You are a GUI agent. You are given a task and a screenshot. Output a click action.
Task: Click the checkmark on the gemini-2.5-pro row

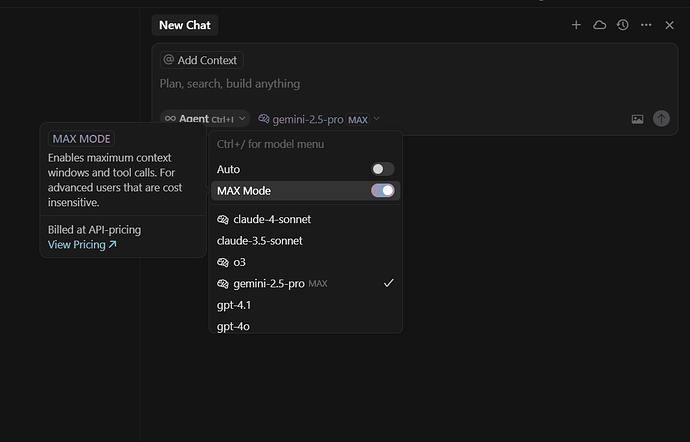pyautogui.click(x=389, y=283)
